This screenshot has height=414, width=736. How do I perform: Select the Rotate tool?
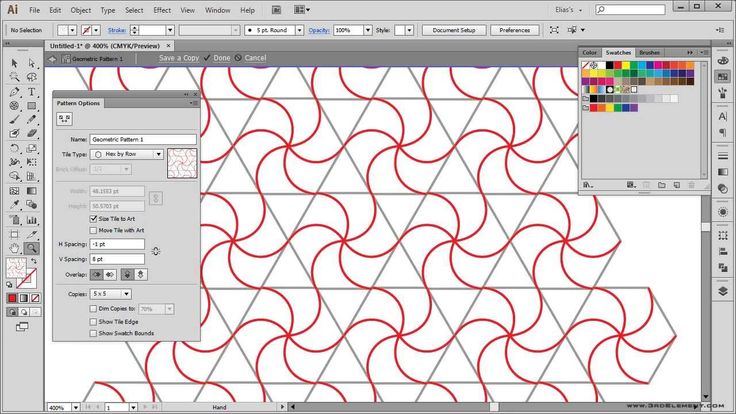[15, 148]
